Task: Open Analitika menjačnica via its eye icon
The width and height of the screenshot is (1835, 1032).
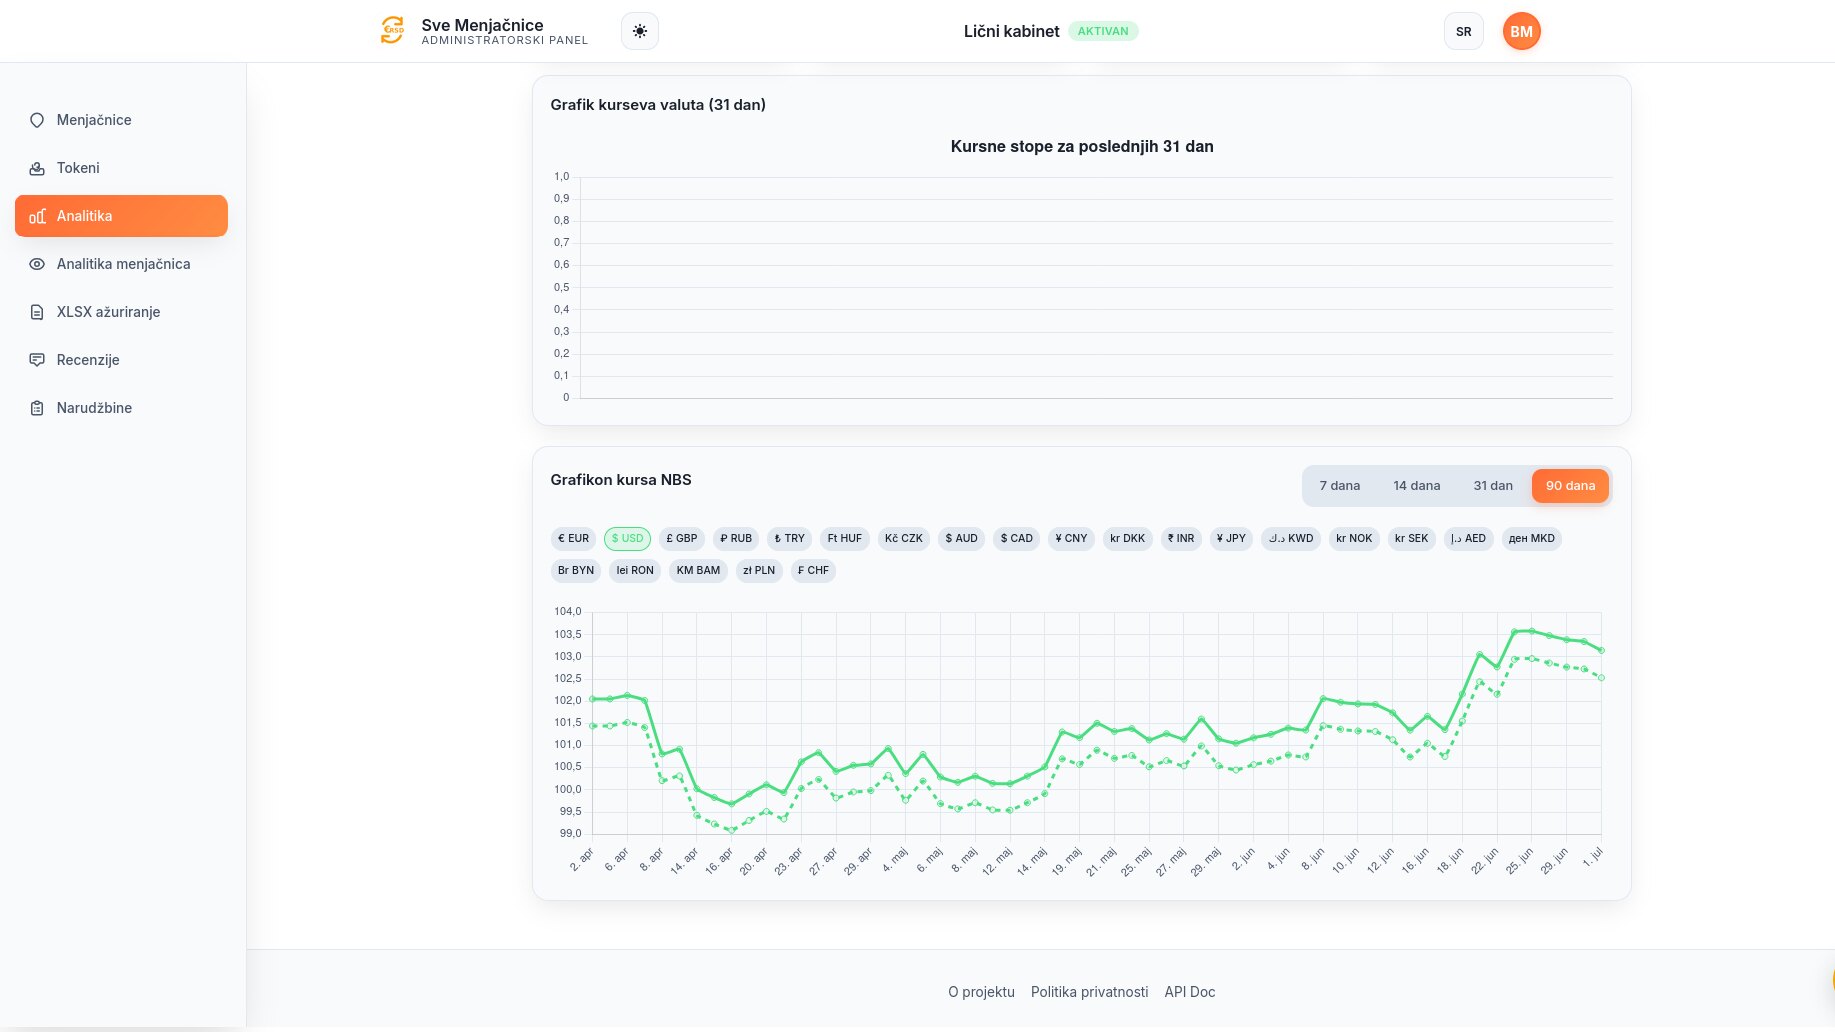Action: (37, 264)
